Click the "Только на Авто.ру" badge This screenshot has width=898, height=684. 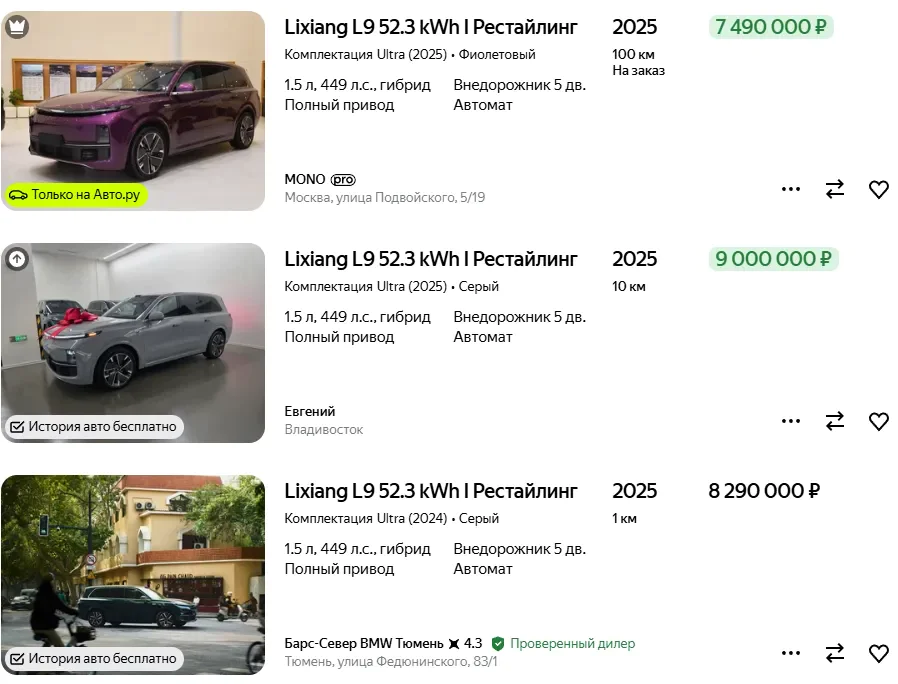(75, 195)
